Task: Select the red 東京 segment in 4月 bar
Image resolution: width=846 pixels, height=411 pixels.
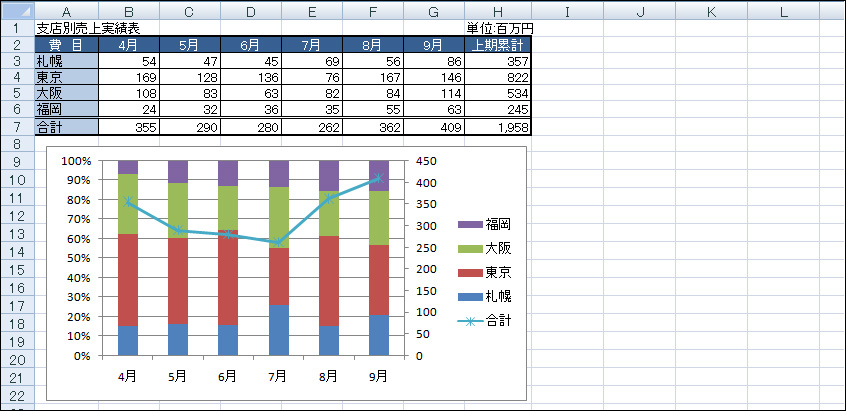Action: coord(127,280)
